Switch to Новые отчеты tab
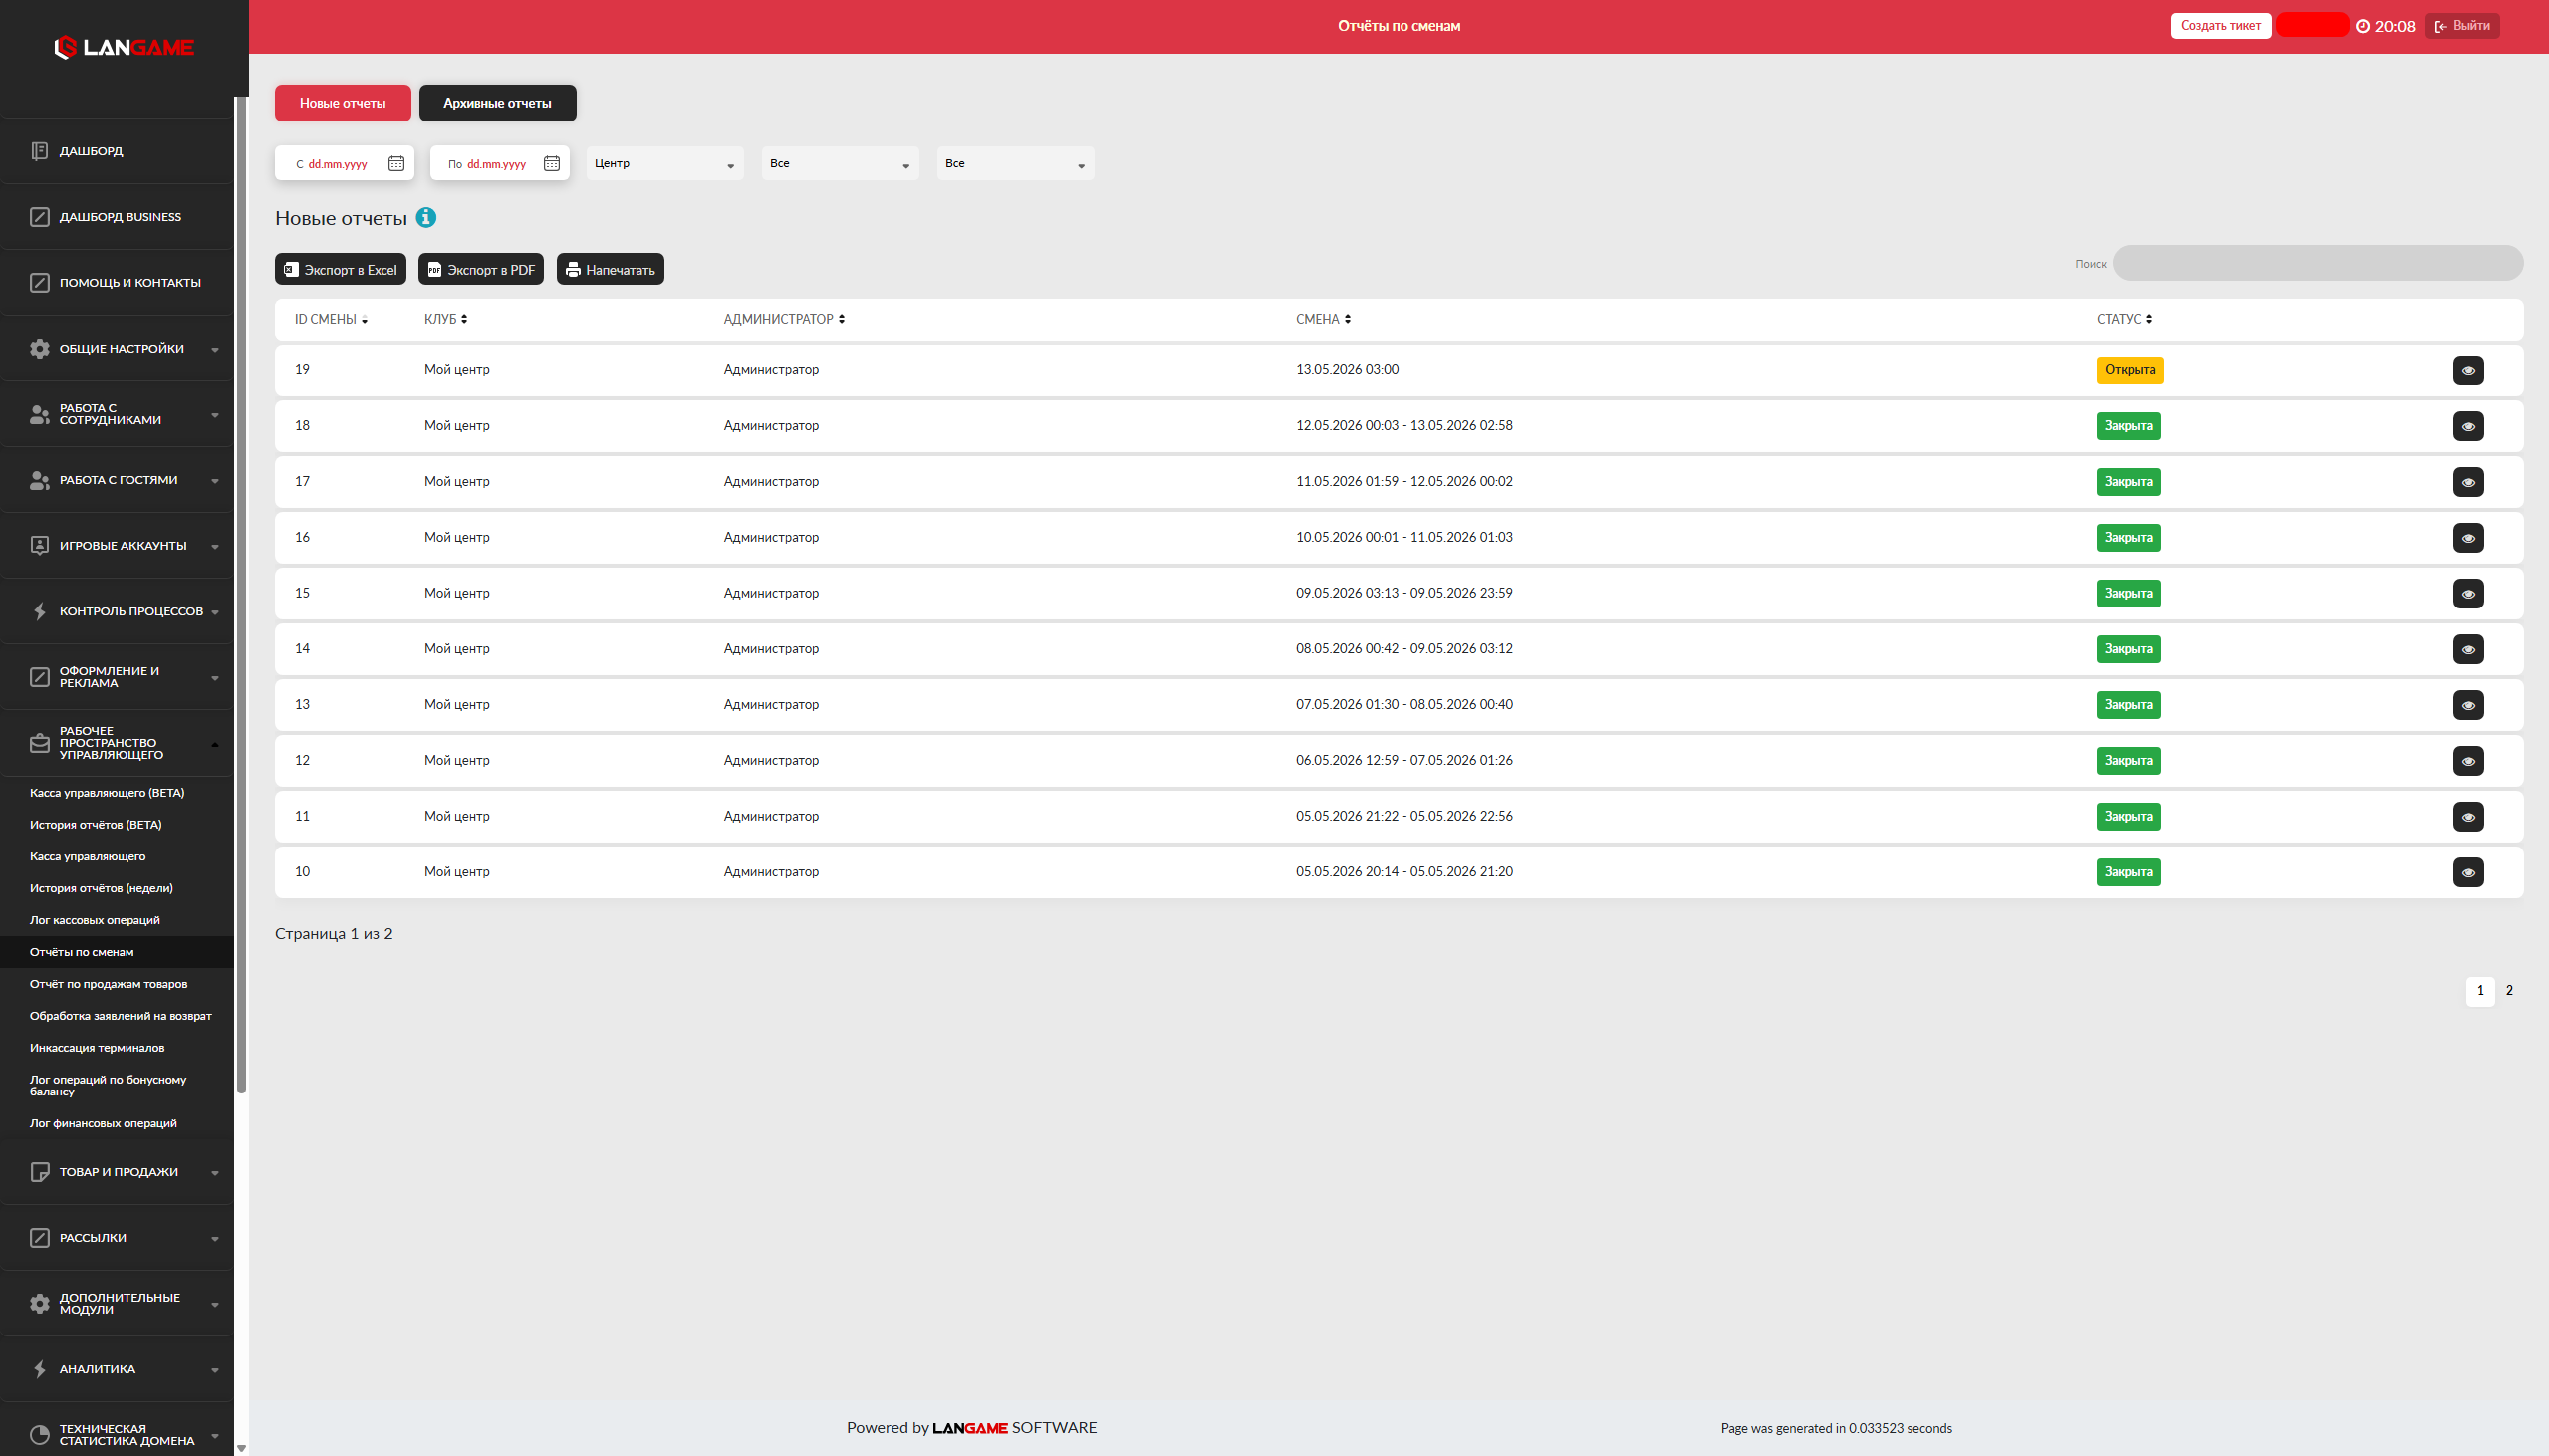 coord(343,103)
